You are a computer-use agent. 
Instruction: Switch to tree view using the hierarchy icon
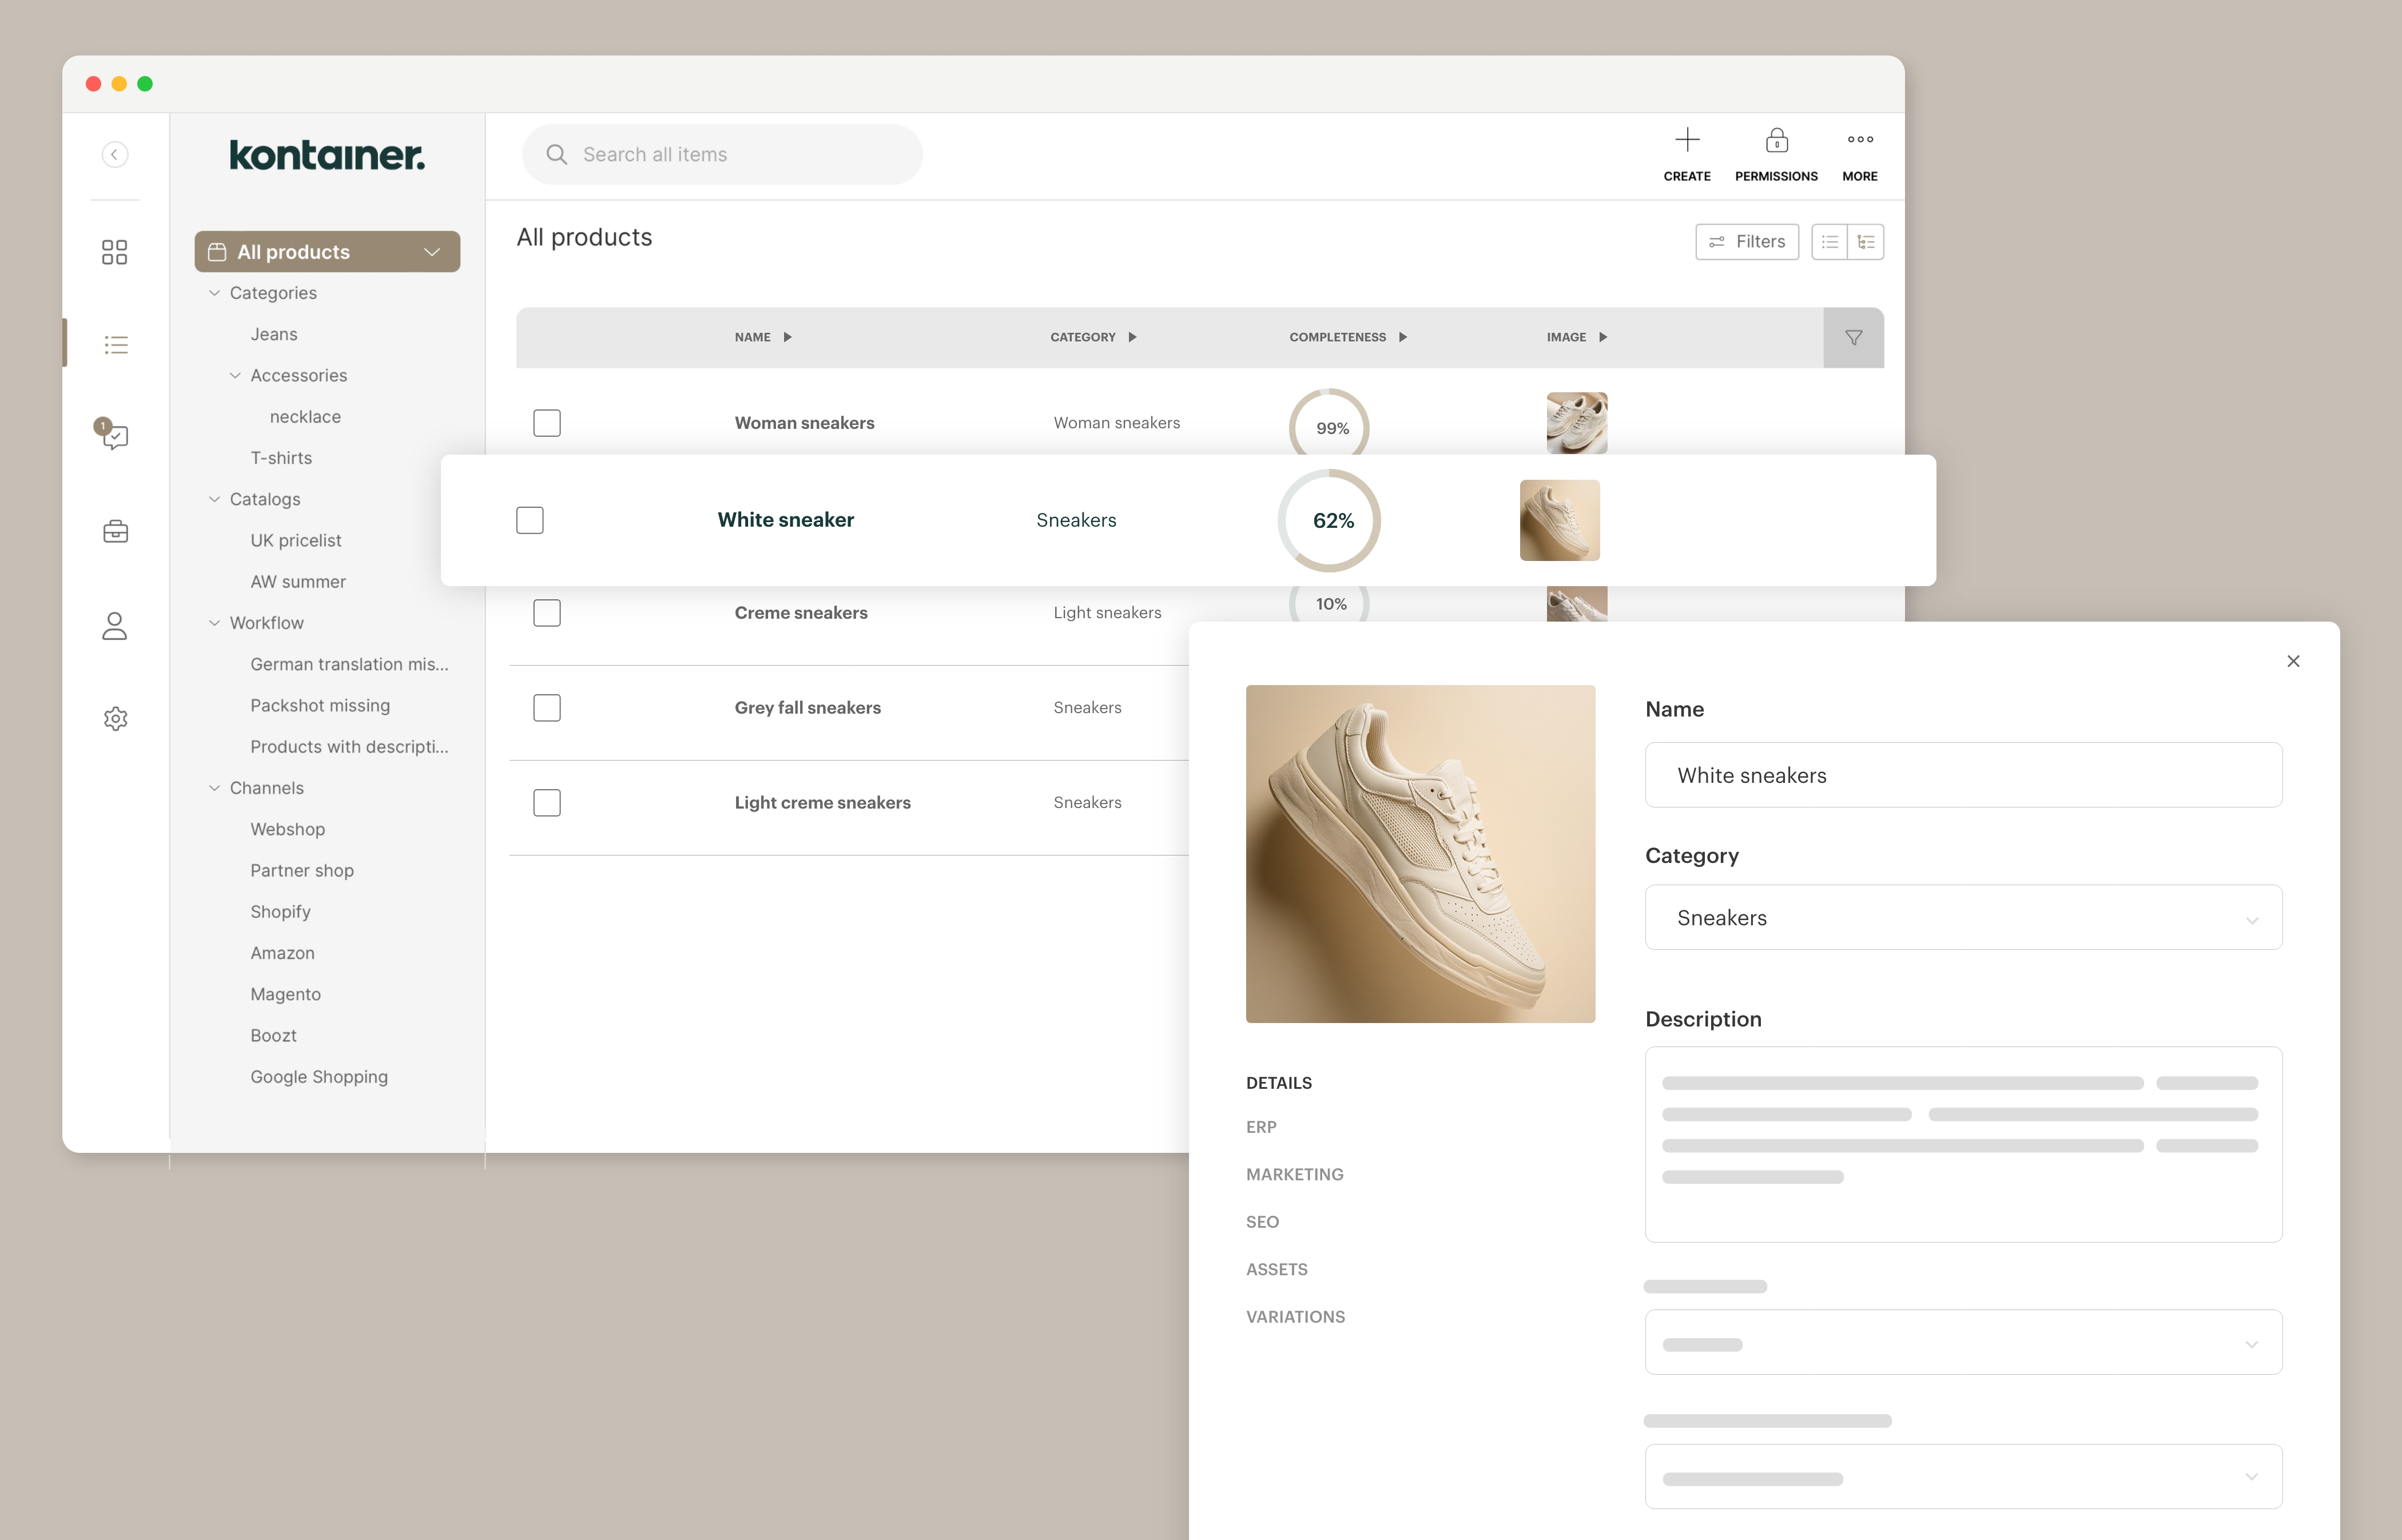coord(1866,241)
